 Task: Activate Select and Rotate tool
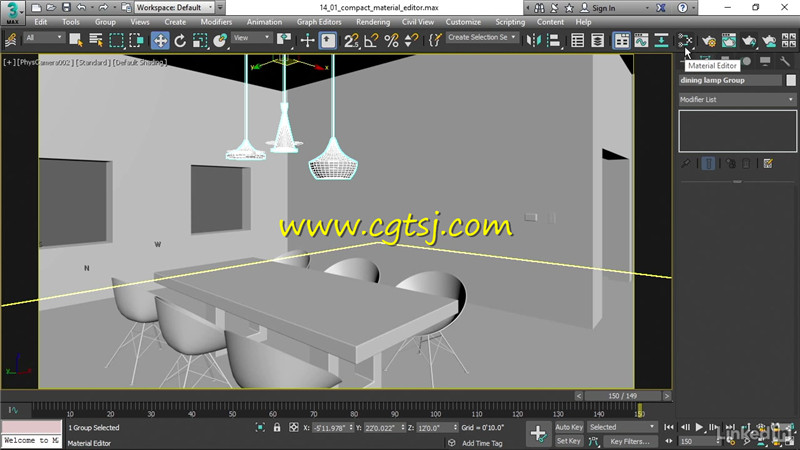tap(180, 40)
